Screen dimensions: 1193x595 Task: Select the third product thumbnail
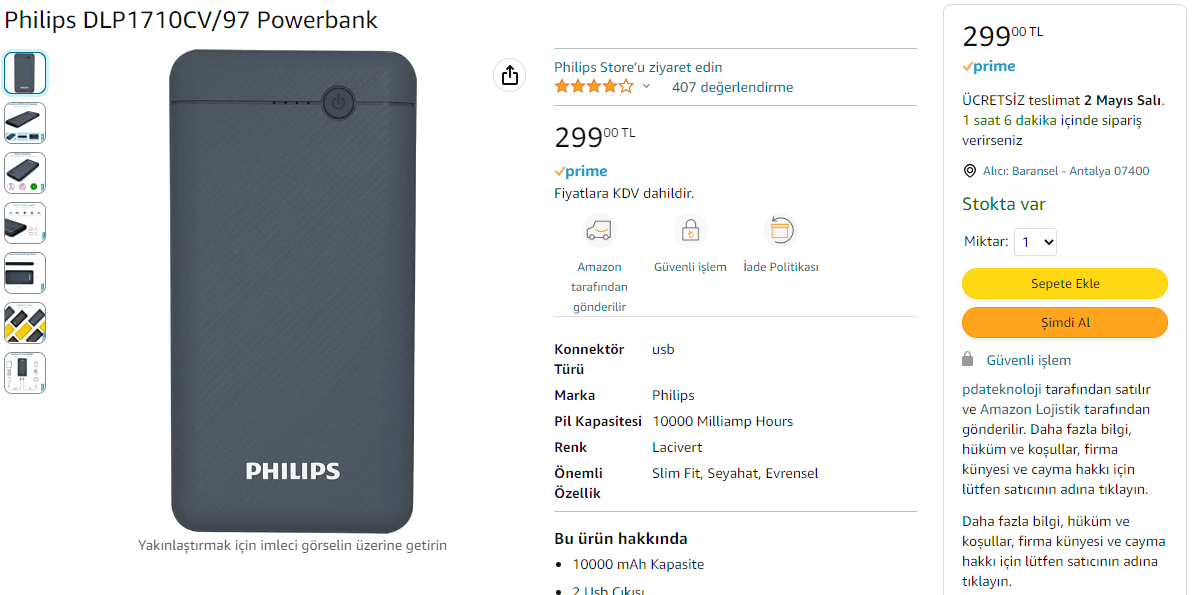click(25, 173)
